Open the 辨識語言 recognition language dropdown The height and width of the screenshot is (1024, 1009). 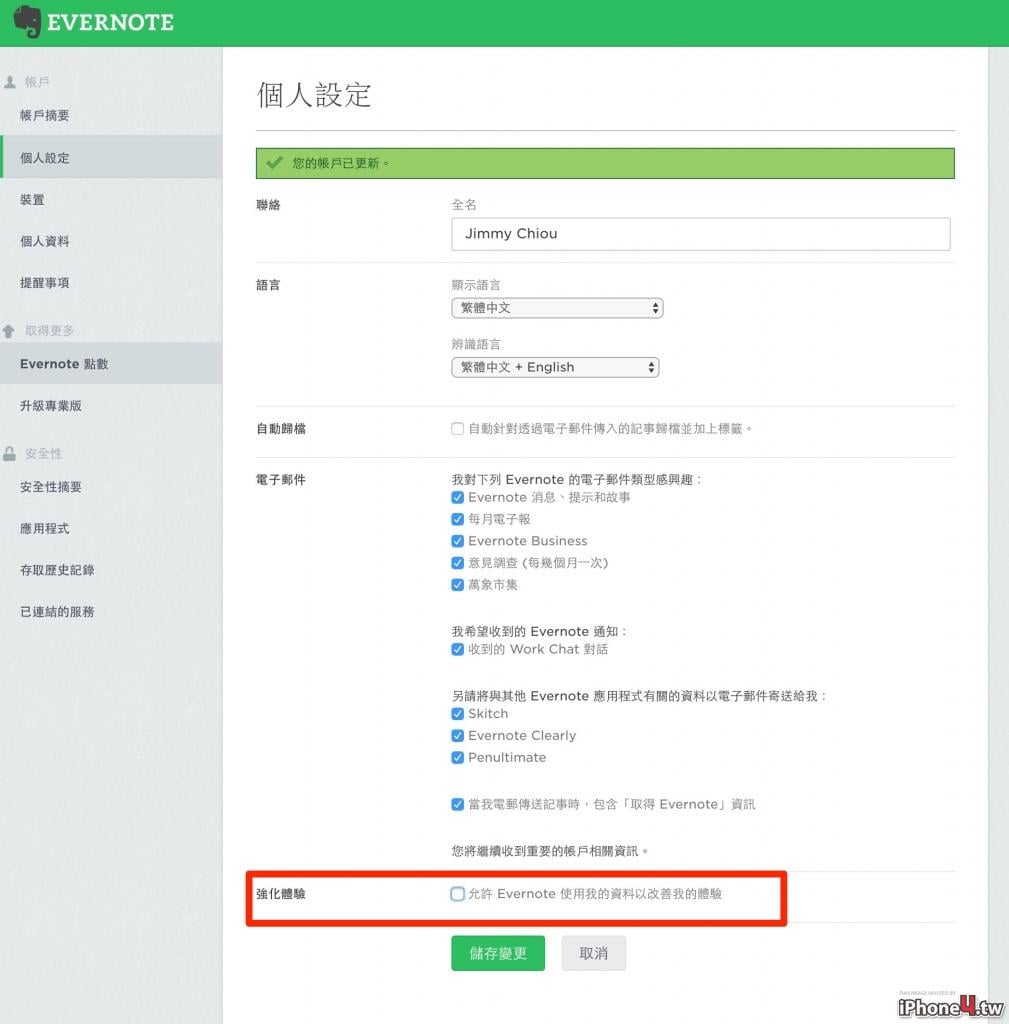click(555, 367)
